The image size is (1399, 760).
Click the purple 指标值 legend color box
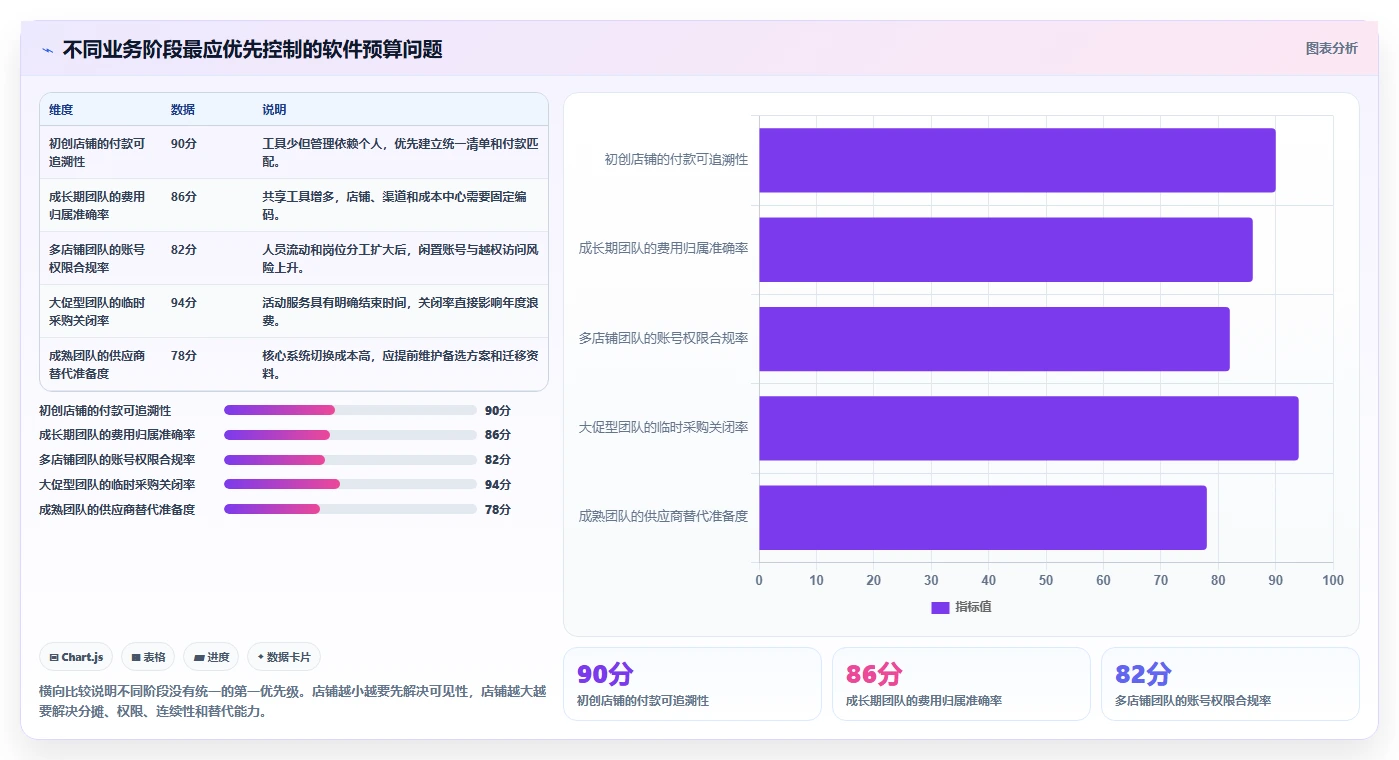click(x=940, y=607)
